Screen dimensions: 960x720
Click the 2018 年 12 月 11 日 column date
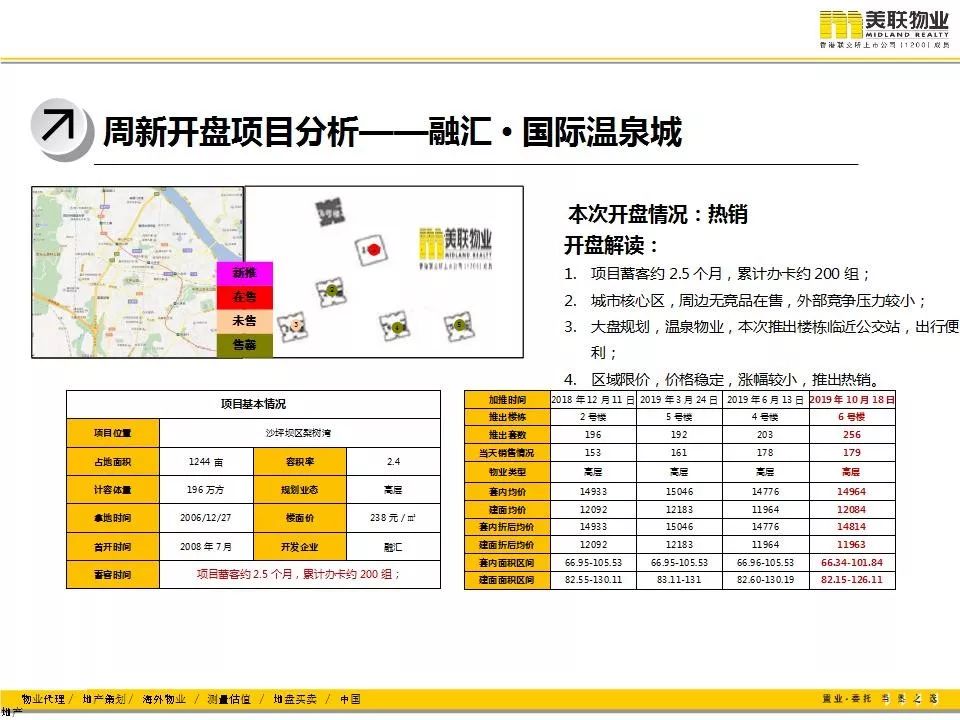click(593, 400)
